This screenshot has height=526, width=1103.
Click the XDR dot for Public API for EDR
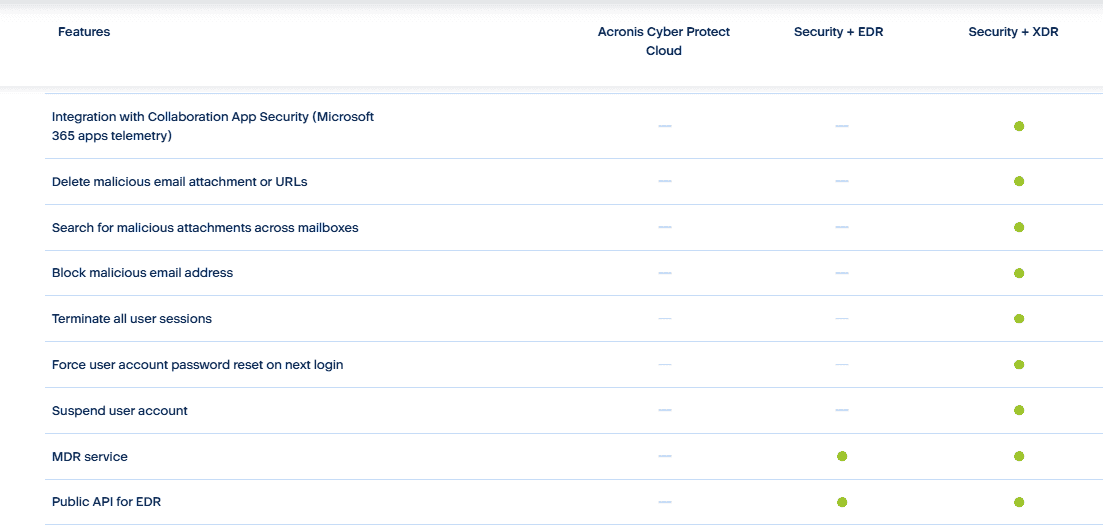[x=1019, y=502]
